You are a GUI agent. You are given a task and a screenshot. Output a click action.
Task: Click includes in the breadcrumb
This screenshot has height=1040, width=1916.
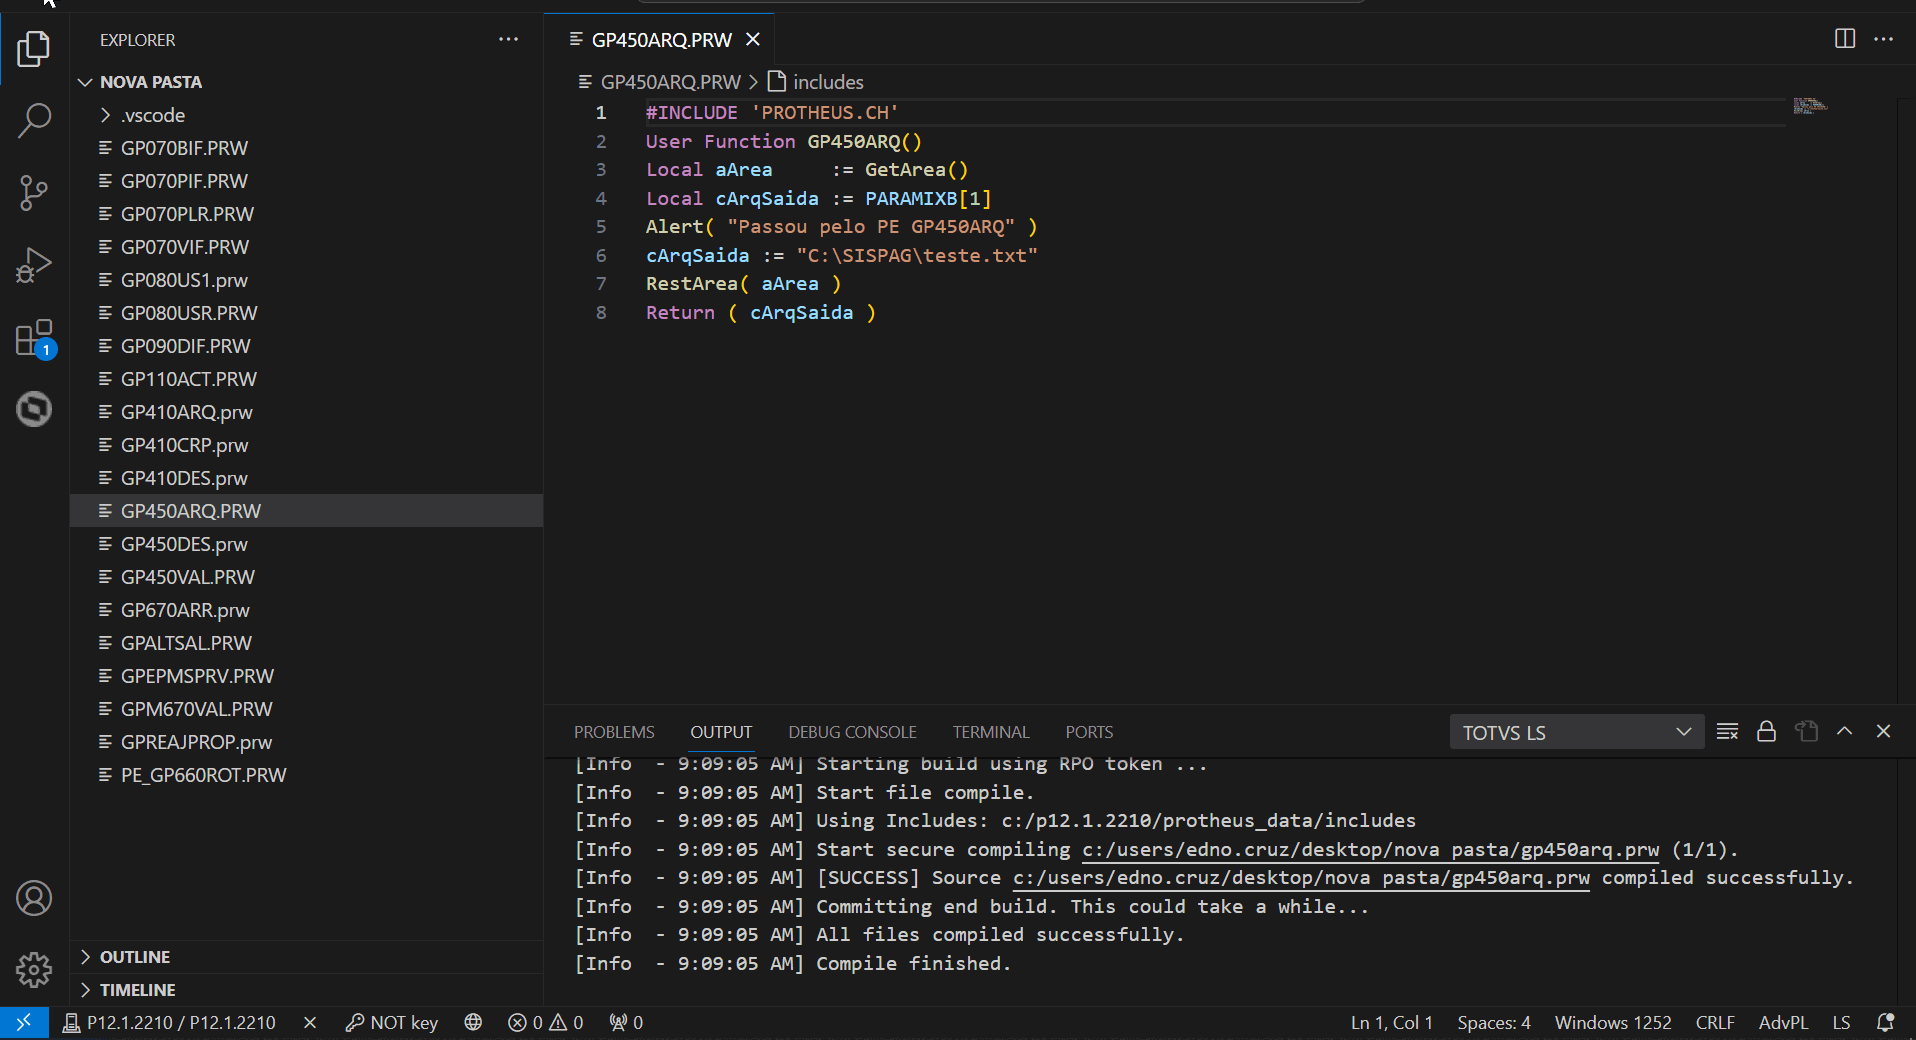click(828, 82)
